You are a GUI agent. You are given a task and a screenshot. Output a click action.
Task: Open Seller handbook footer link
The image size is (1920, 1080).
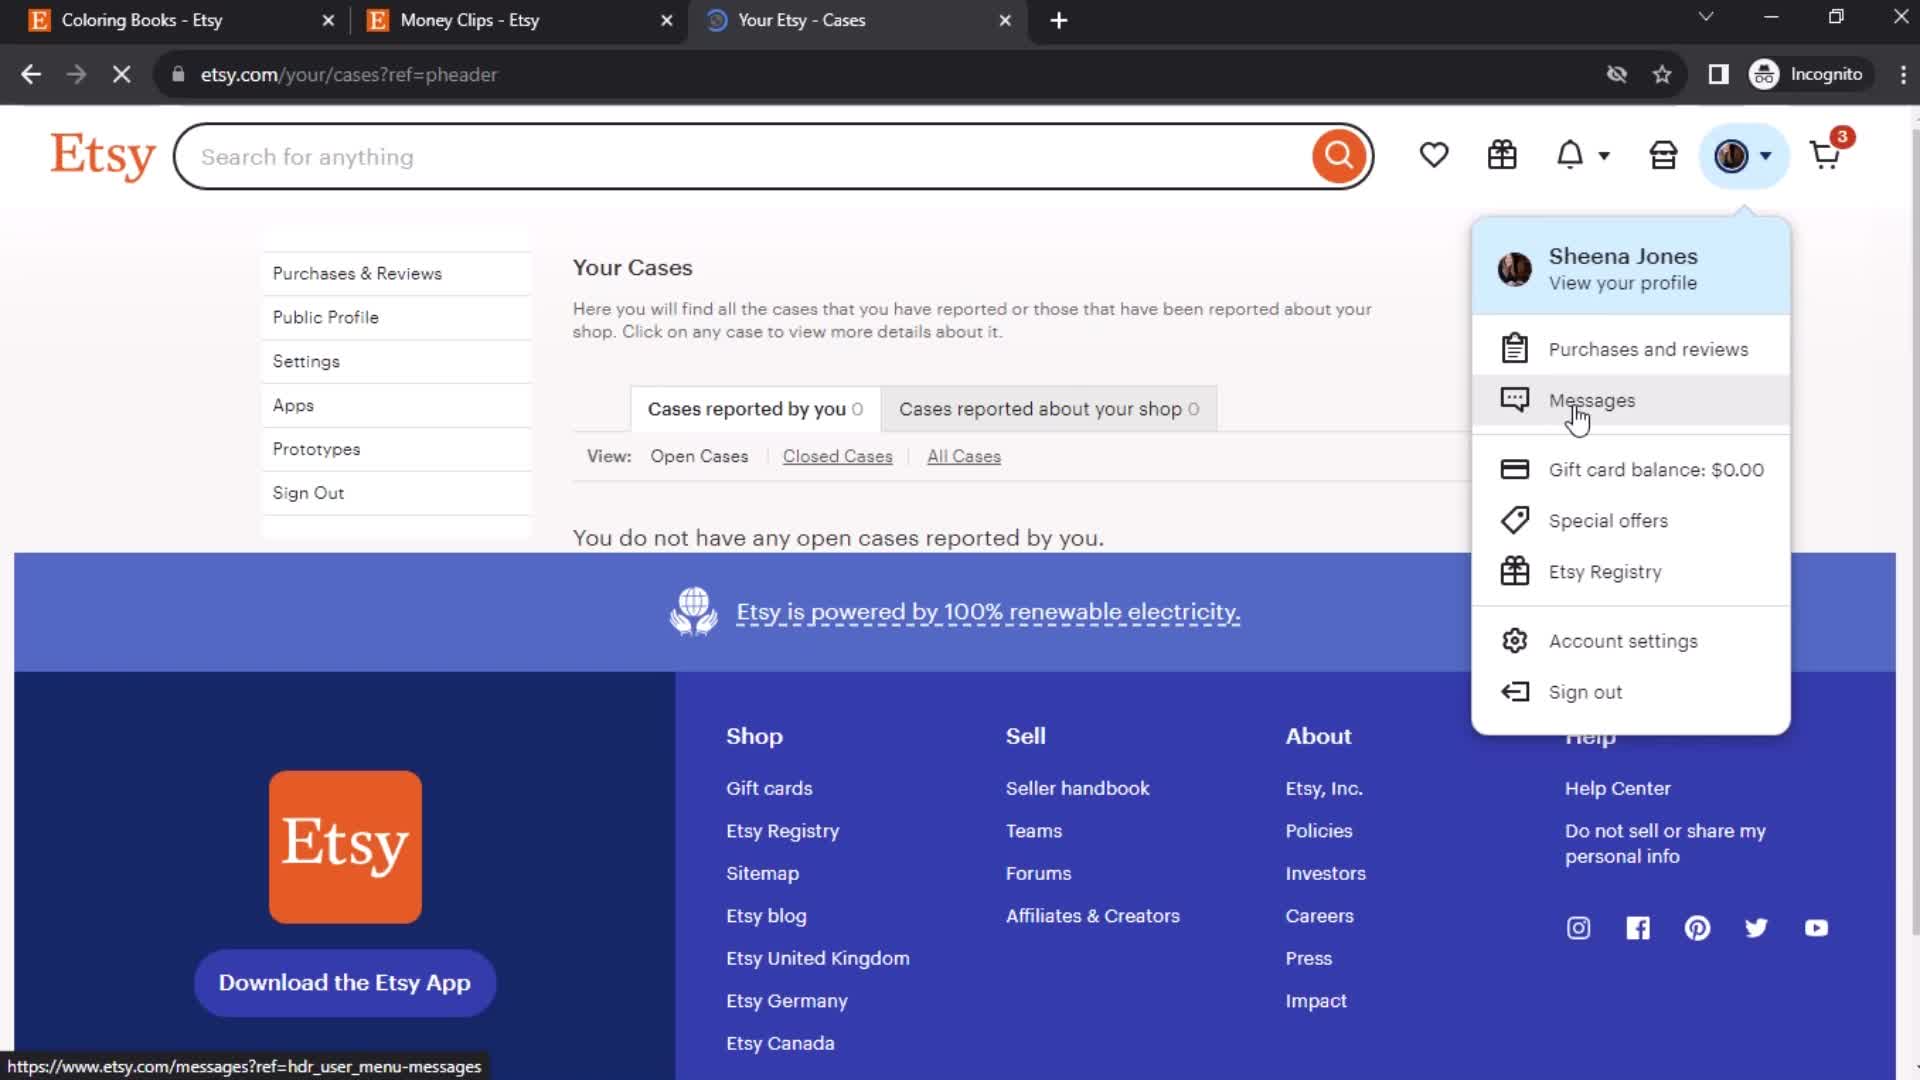click(1077, 788)
